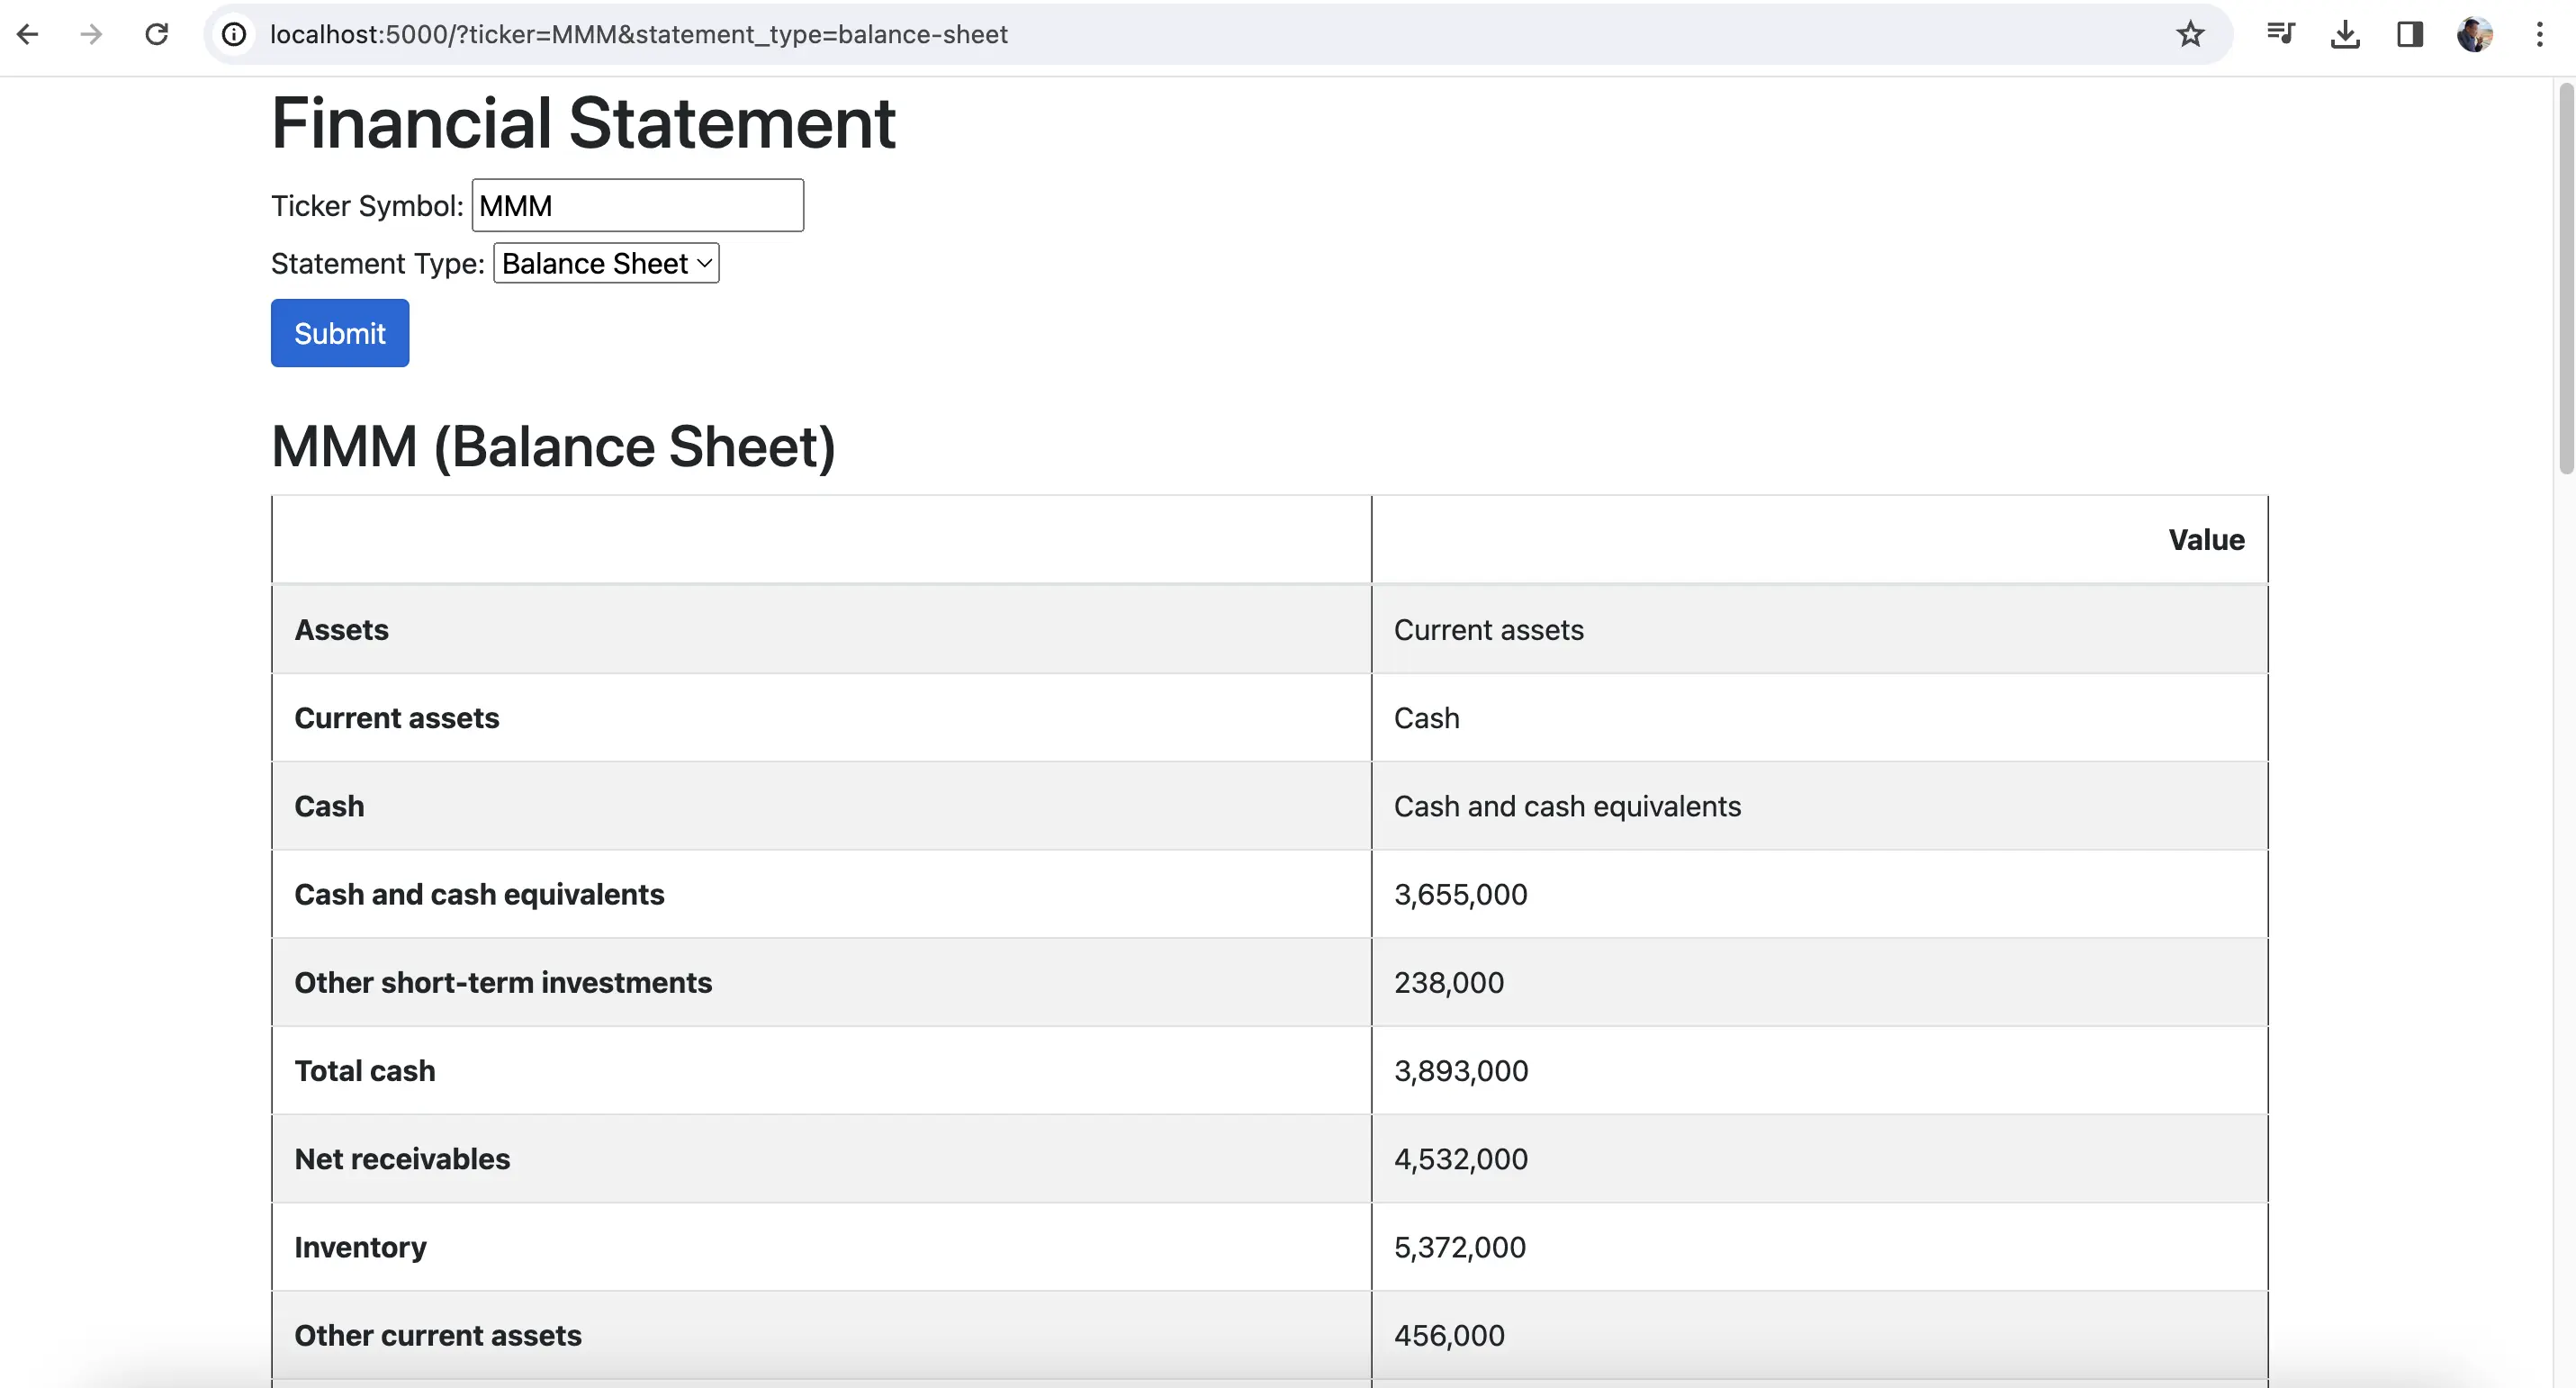Click the Net receivables row label
Image resolution: width=2576 pixels, height=1388 pixels.
click(402, 1158)
